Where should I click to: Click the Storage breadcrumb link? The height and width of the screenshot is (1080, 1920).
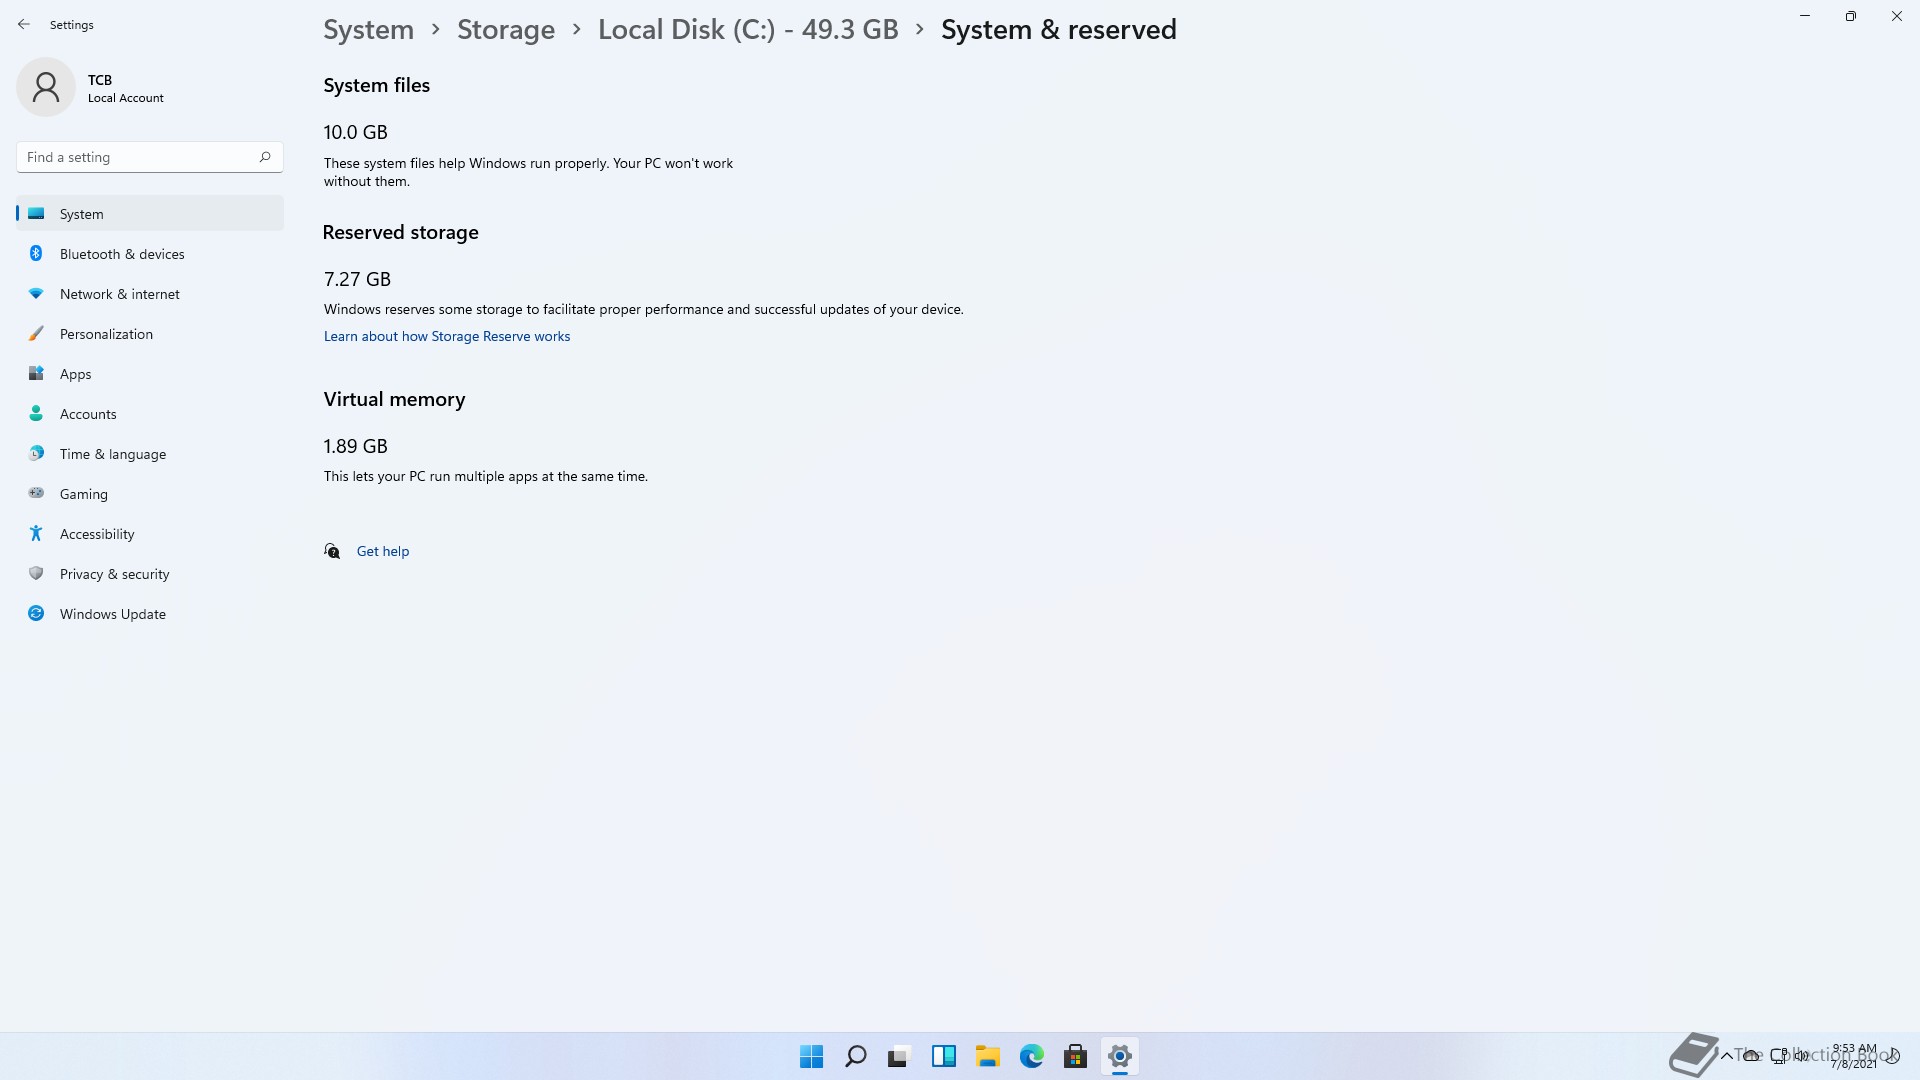(x=506, y=30)
